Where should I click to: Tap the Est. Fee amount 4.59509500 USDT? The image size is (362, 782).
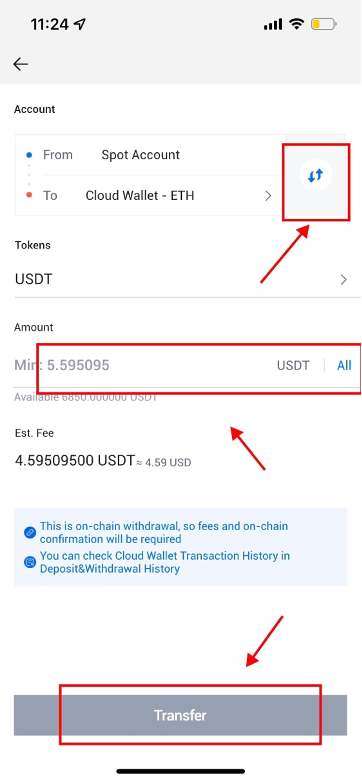[x=75, y=460]
